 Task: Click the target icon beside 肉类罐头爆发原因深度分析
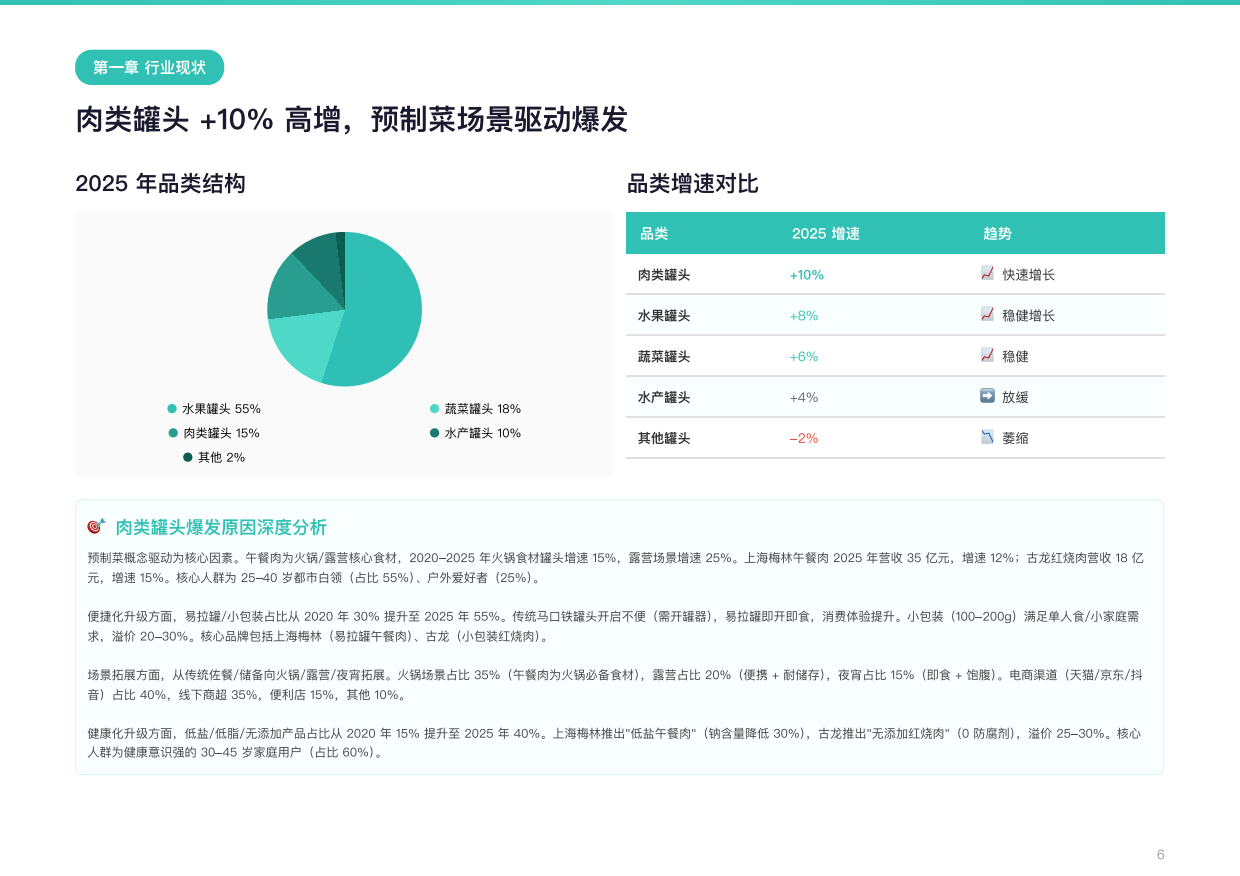tap(96, 526)
